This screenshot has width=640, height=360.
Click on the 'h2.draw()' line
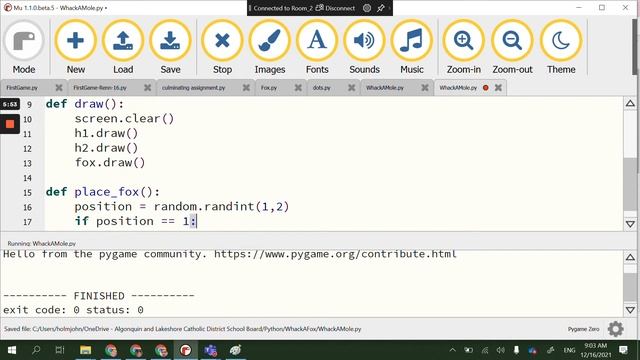click(106, 148)
